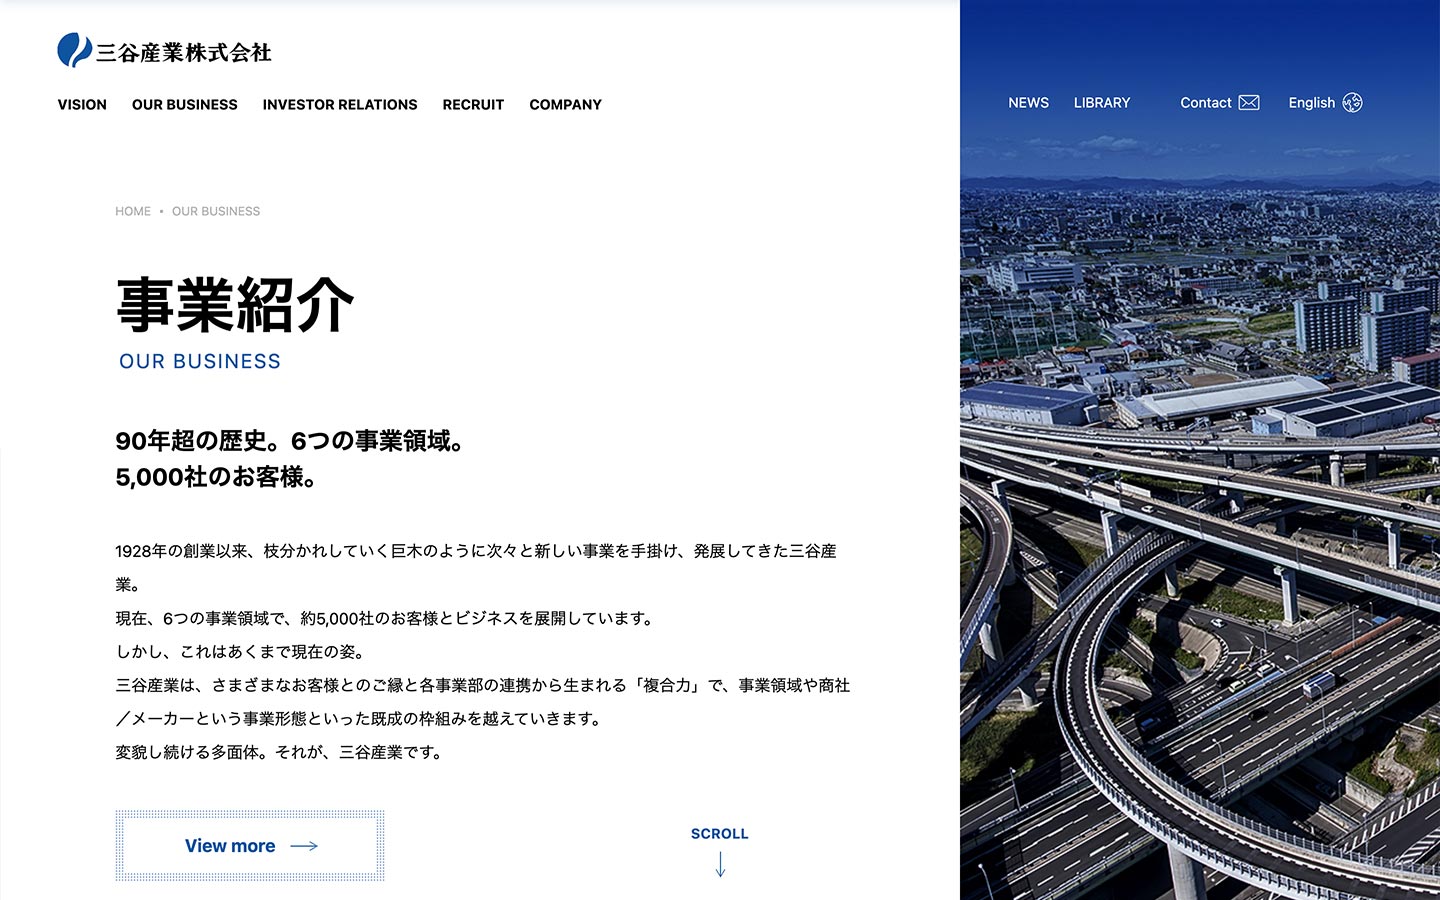Screen dimensions: 1440x900
Task: Click the globe language icon
Action: [x=1352, y=103]
